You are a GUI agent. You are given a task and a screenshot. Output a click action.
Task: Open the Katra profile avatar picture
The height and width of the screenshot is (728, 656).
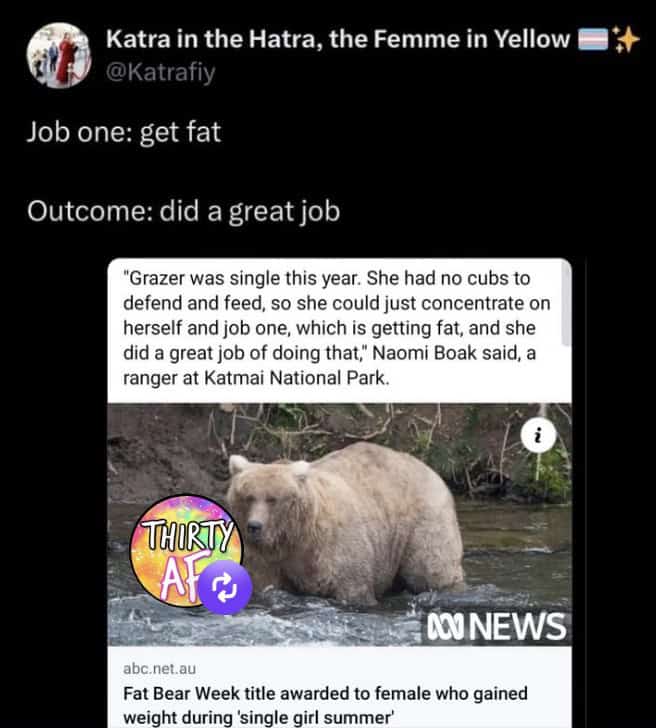point(59,55)
